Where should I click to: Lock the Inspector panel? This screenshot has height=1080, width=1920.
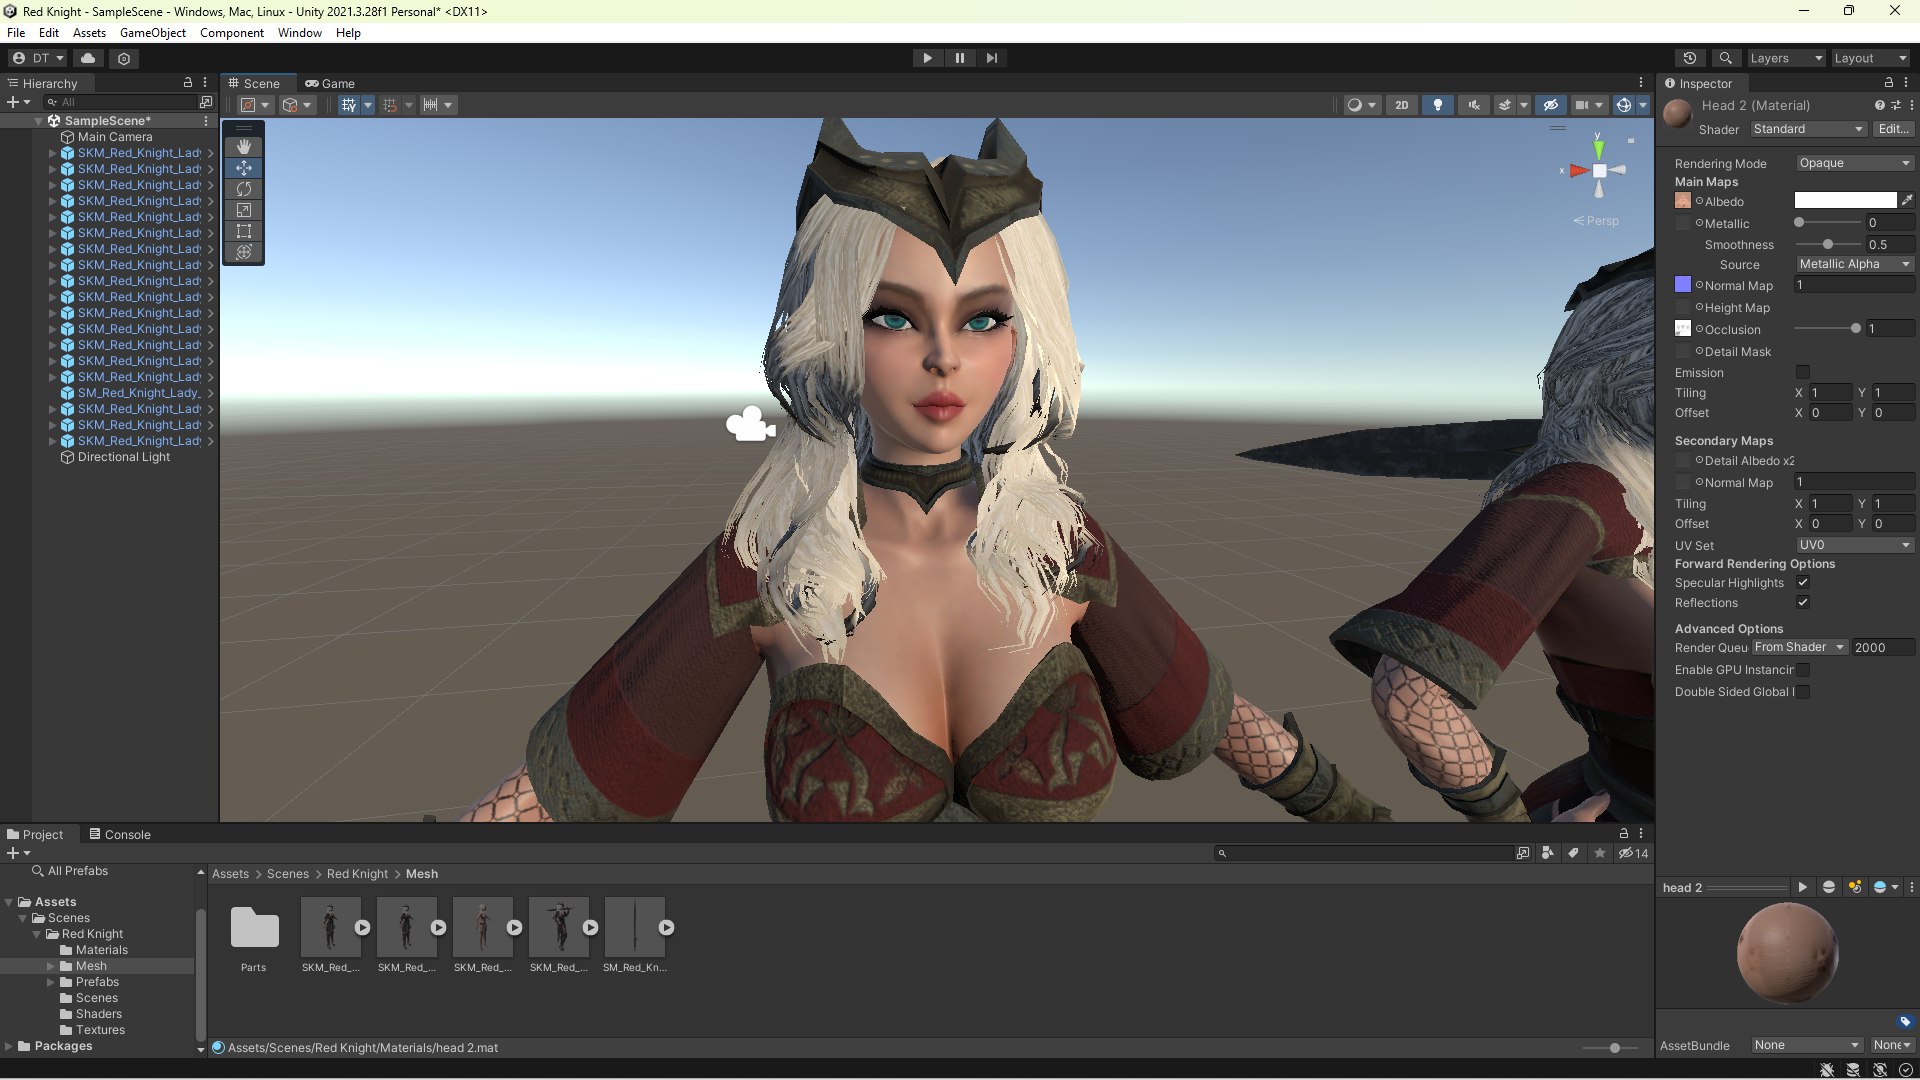[1888, 83]
